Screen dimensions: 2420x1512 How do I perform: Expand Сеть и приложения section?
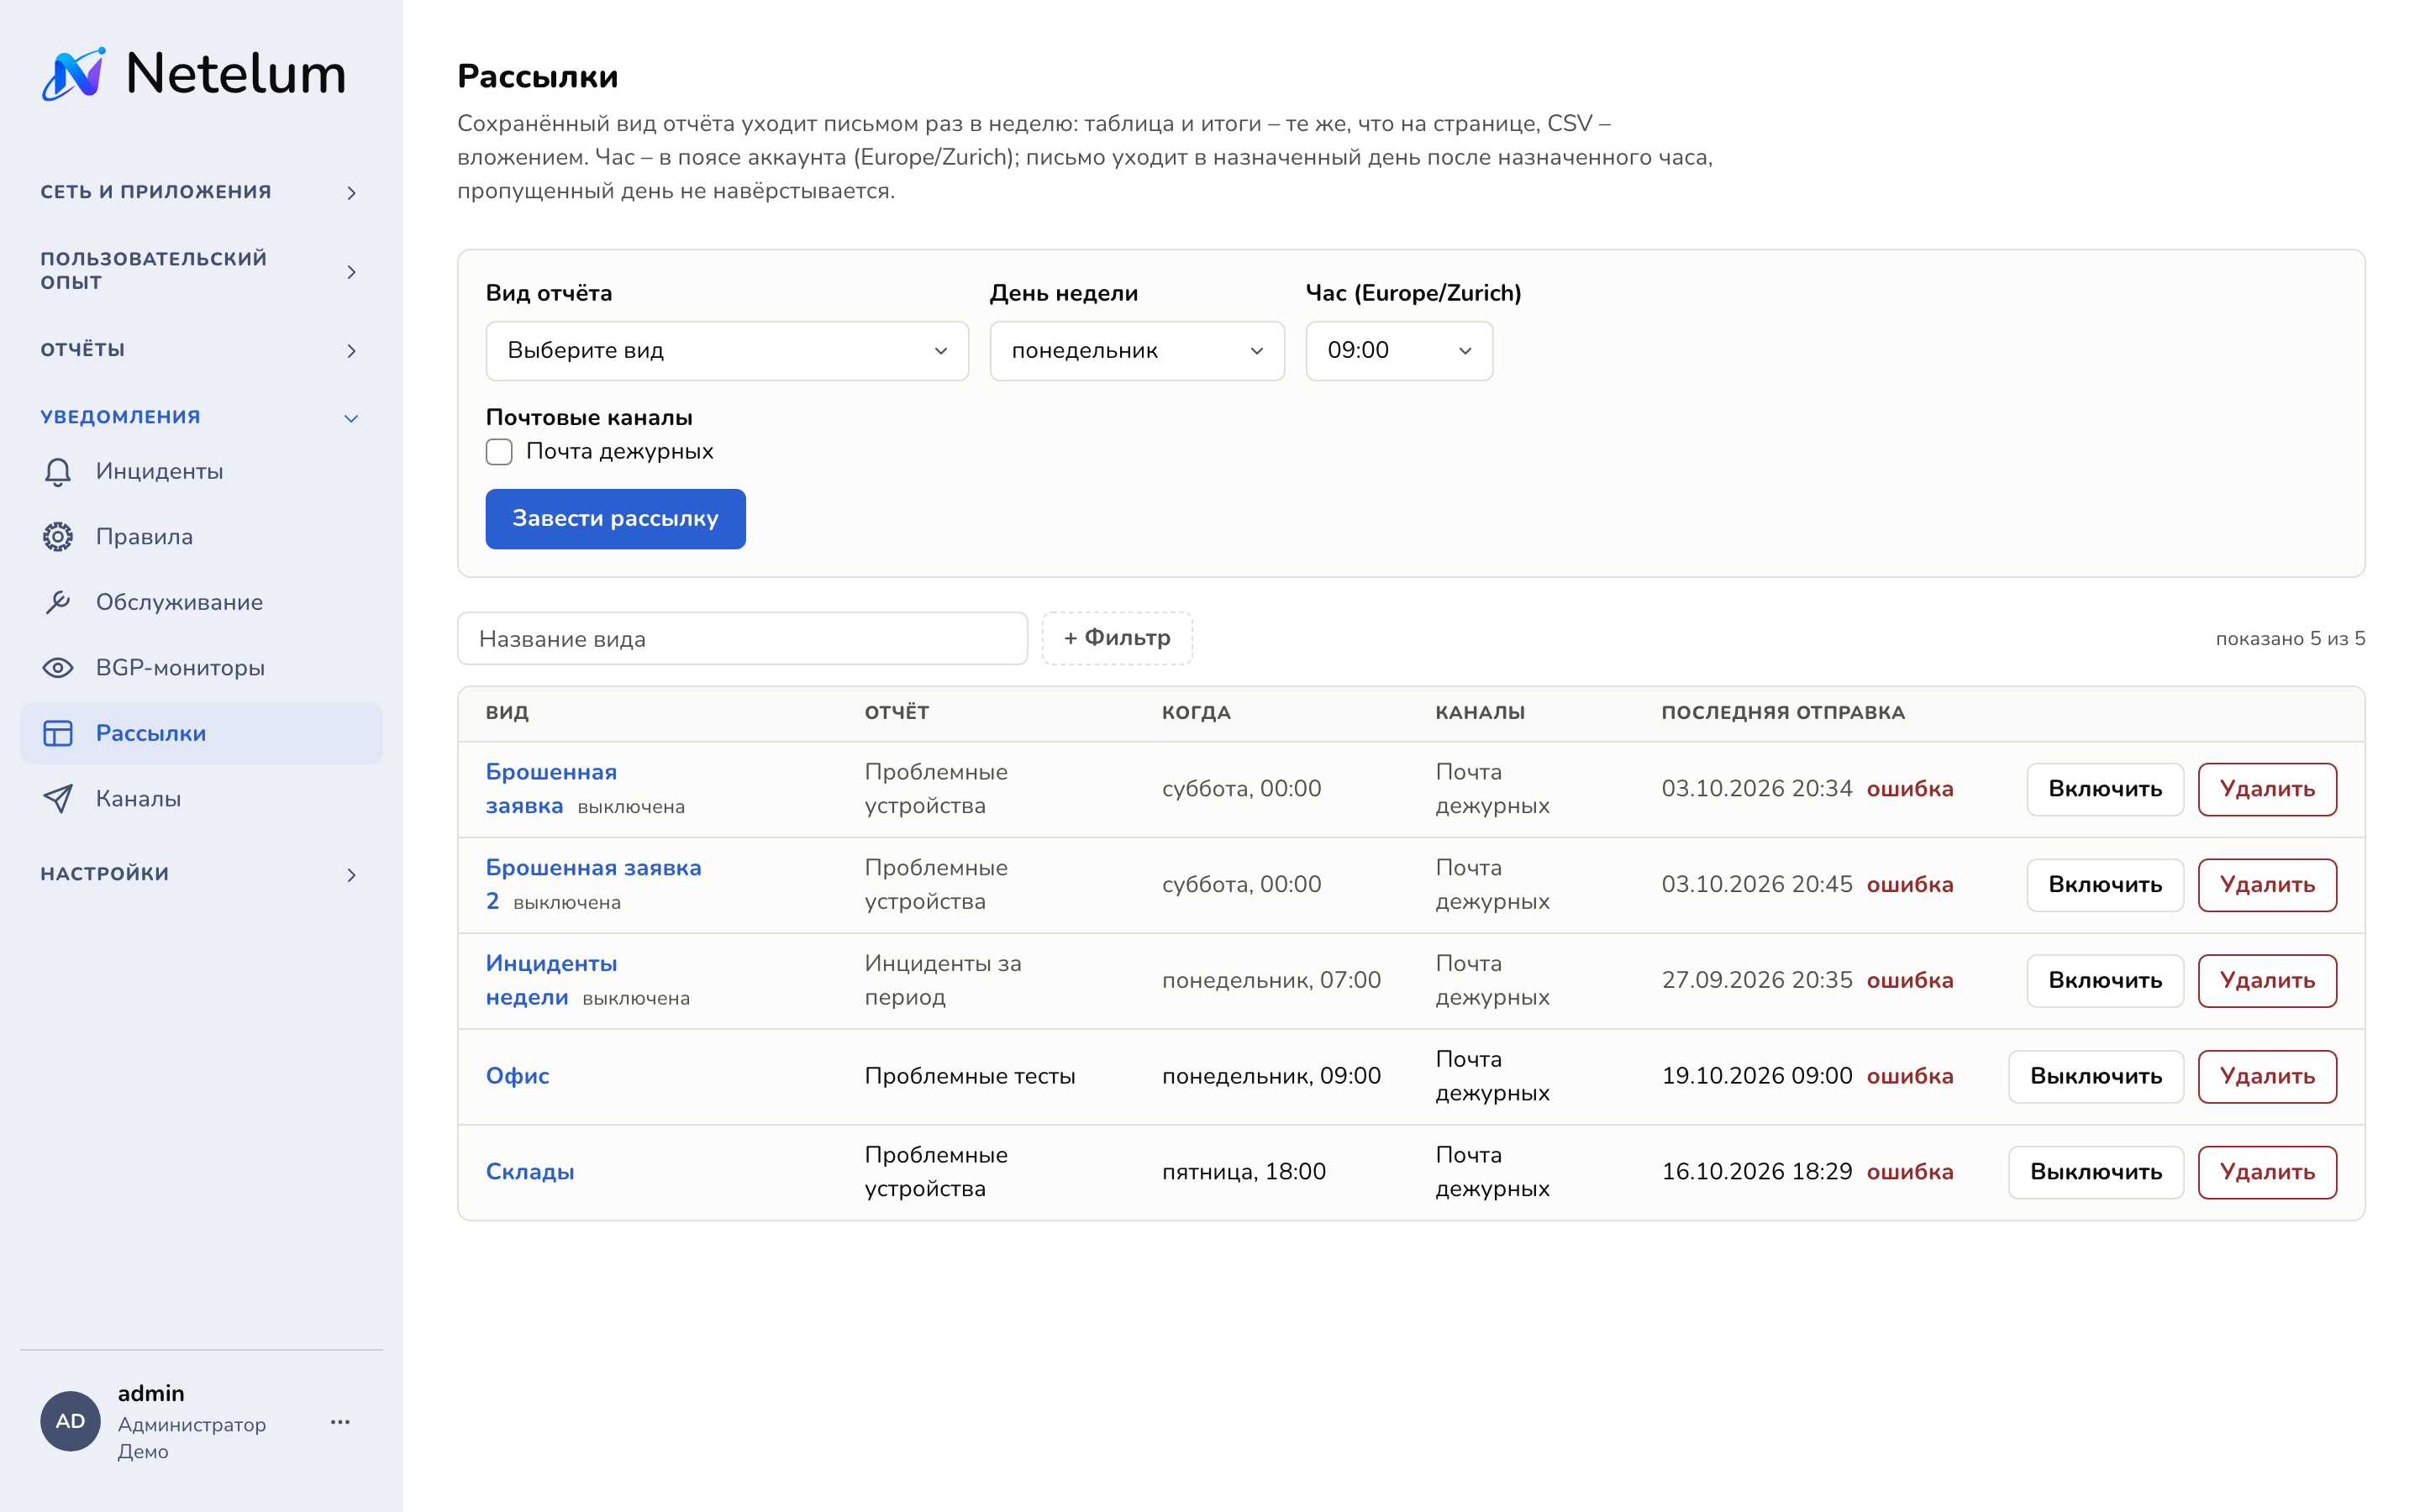click(201, 192)
